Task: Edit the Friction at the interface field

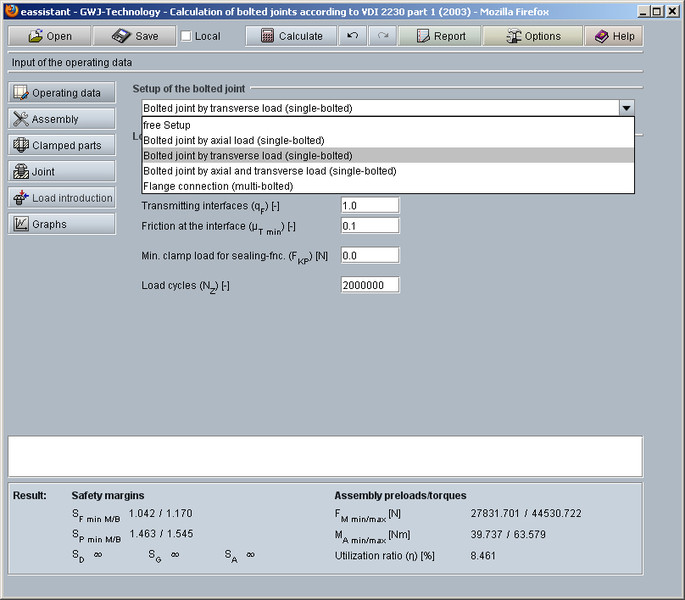Action: [x=369, y=226]
